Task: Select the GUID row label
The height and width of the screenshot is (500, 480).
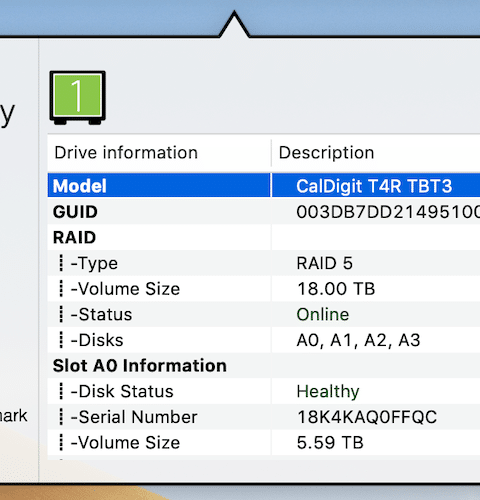Action: pyautogui.click(x=75, y=212)
